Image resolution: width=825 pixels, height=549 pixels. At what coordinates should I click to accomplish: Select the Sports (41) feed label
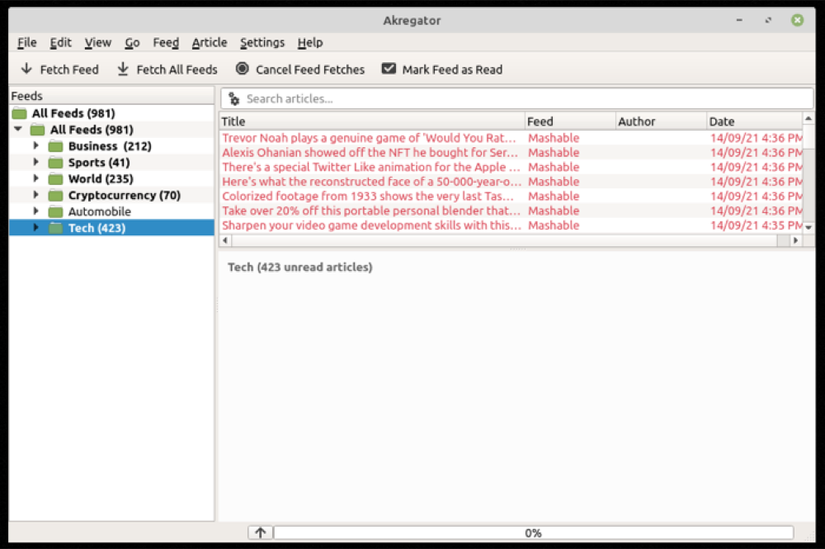click(99, 163)
